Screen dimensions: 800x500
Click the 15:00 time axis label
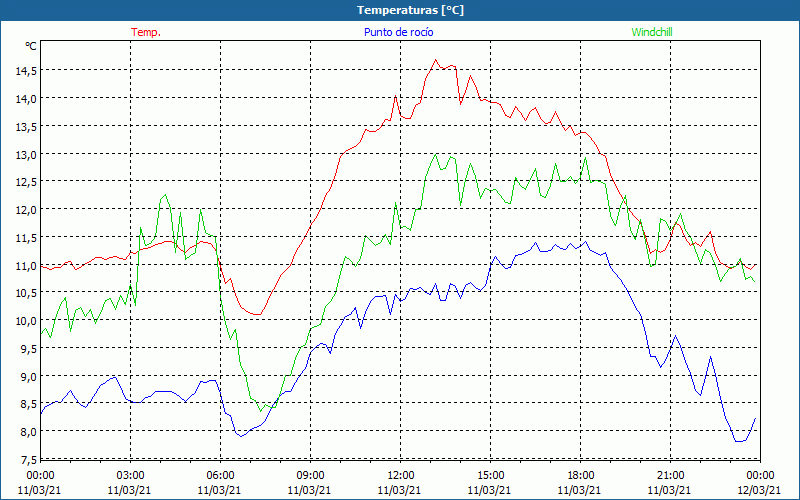pyautogui.click(x=490, y=476)
